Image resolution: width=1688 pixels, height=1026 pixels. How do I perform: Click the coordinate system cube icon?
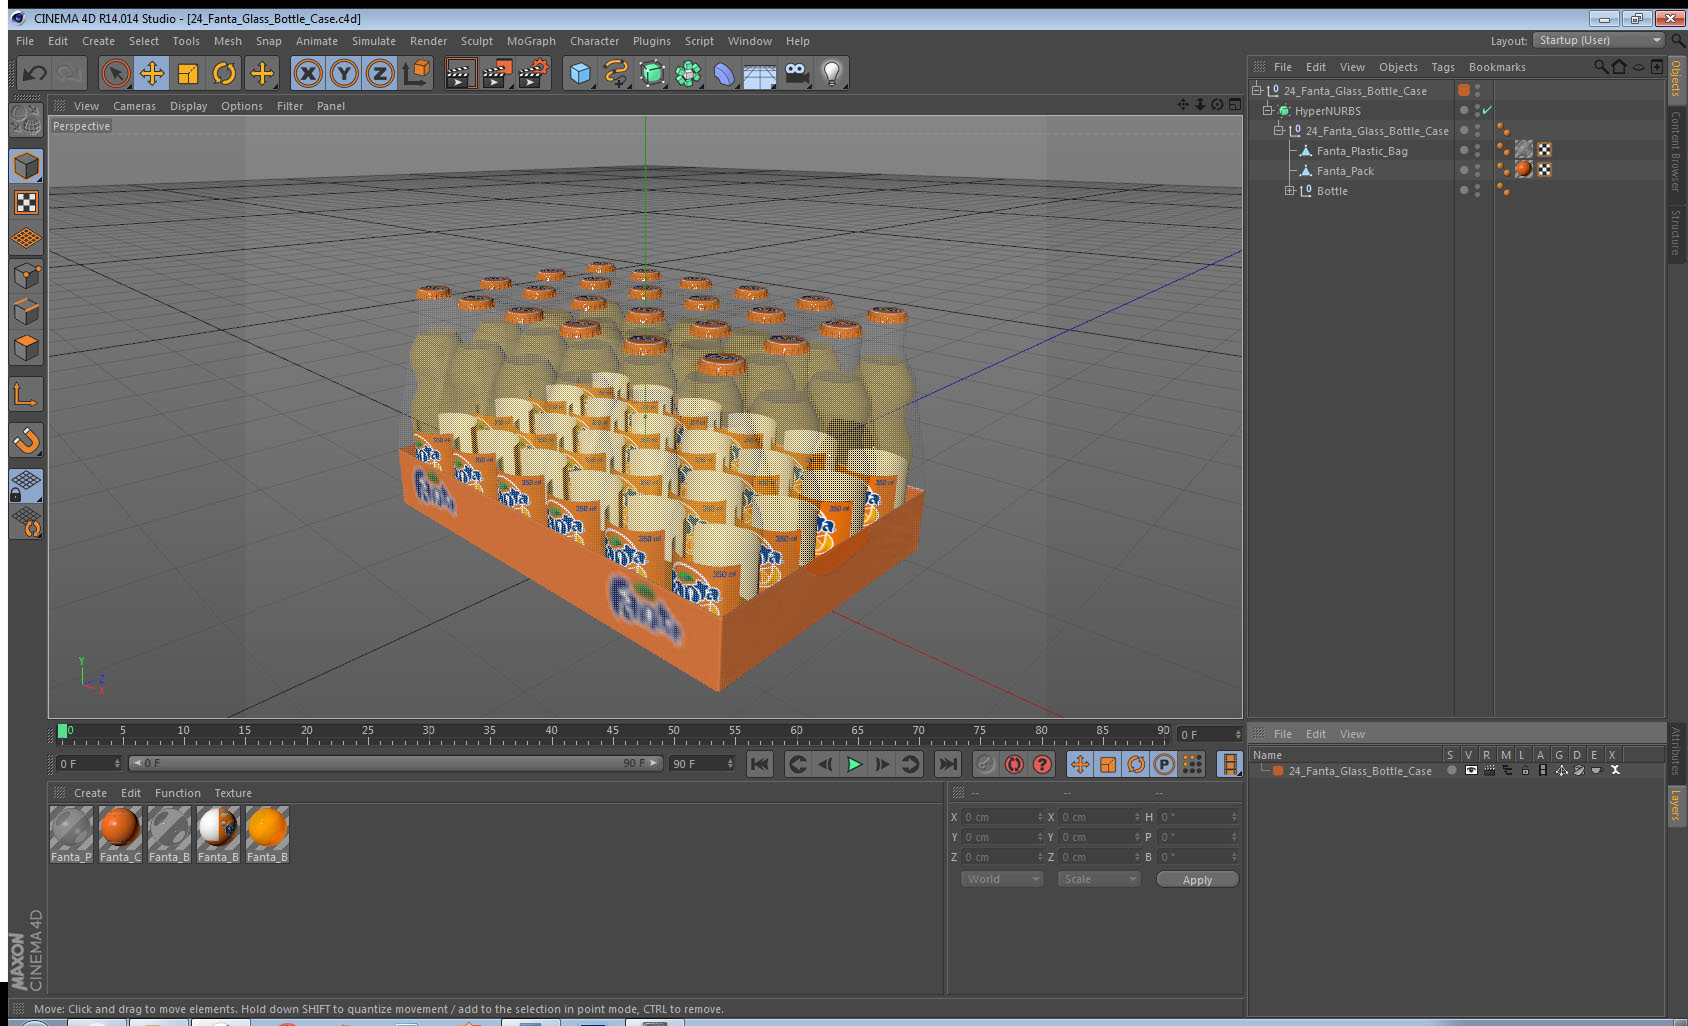pyautogui.click(x=416, y=73)
